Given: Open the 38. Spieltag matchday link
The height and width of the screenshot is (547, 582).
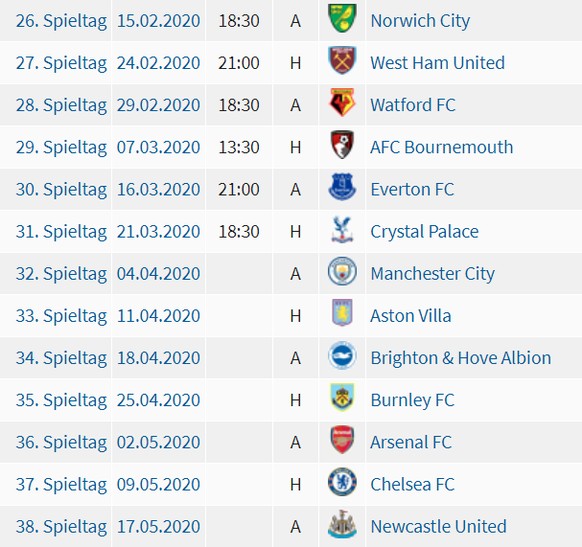Looking at the screenshot, I should click(x=61, y=527).
